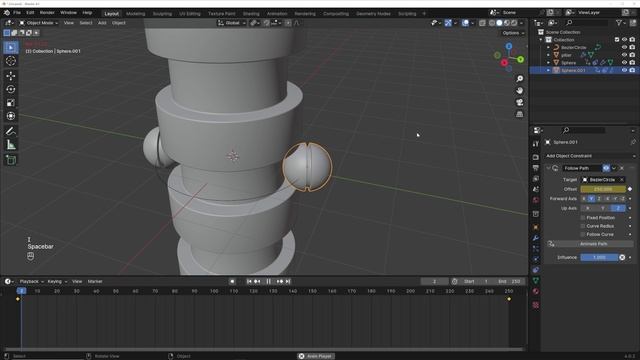Image resolution: width=640 pixels, height=360 pixels.
Task: Open the Scene properties tab
Action: [536, 189]
